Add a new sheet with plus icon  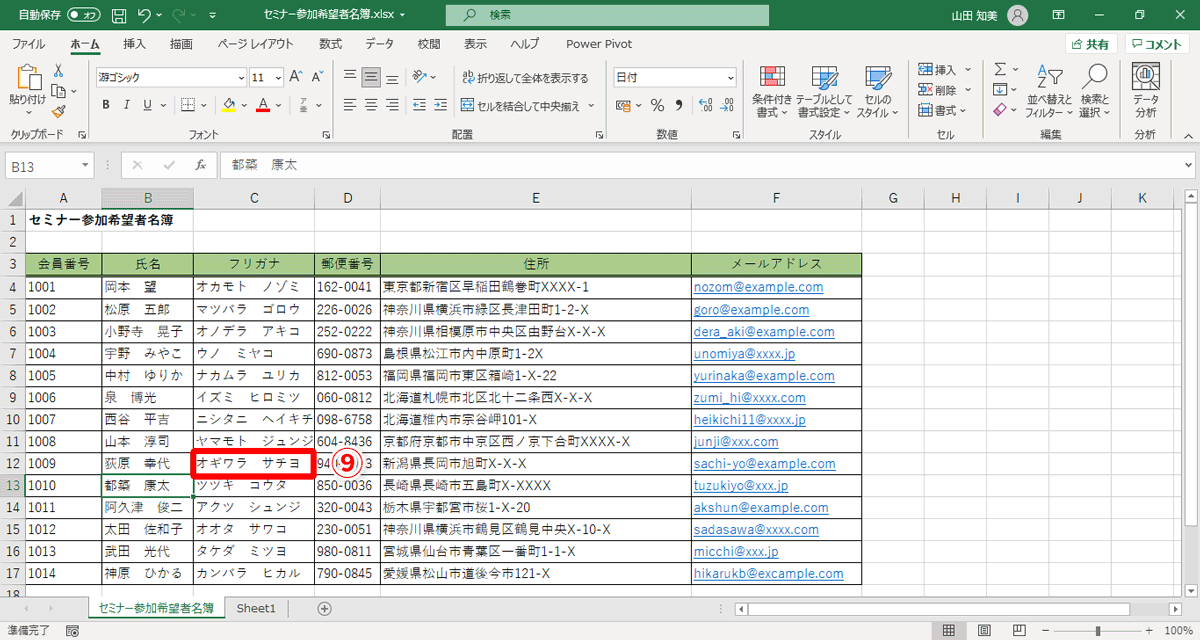click(324, 608)
